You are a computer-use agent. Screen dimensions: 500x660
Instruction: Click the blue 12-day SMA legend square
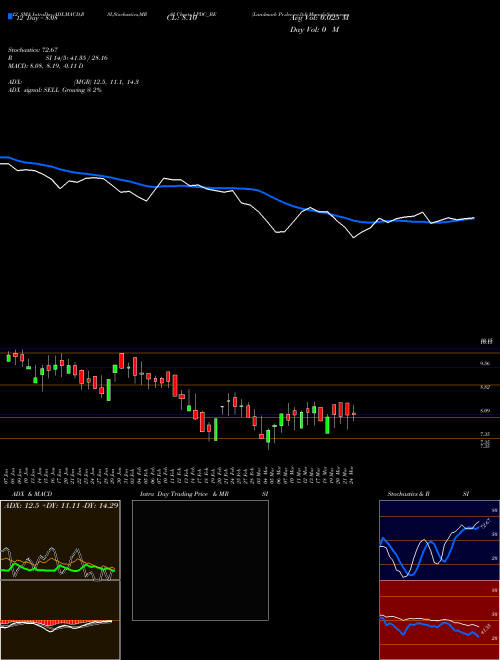10,16
